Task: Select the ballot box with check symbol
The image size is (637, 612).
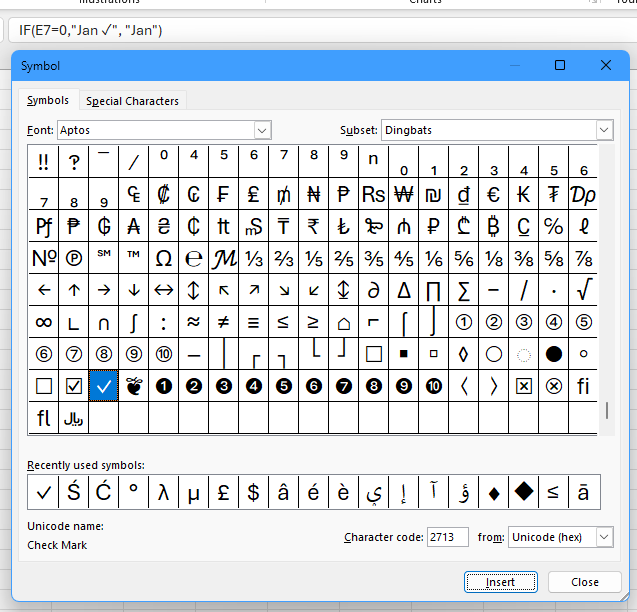Action: 74,386
